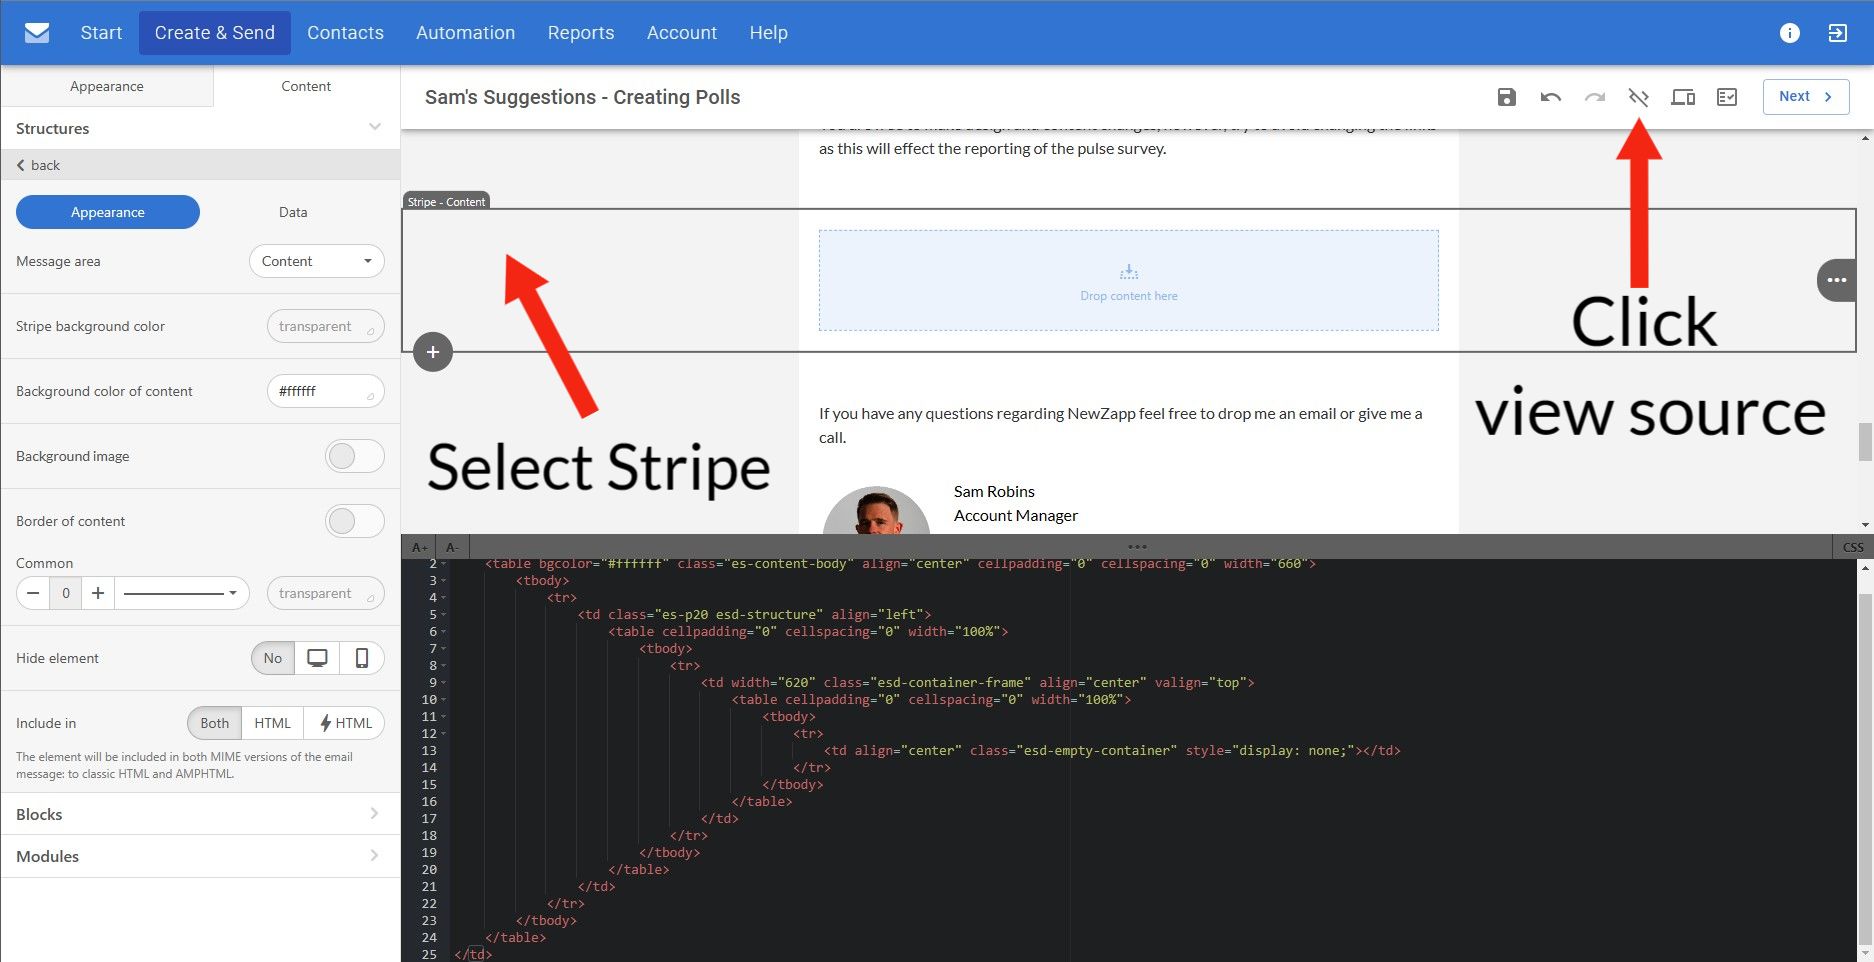The height and width of the screenshot is (962, 1874).
Task: Open the Stripe background color picker
Action: tap(325, 326)
